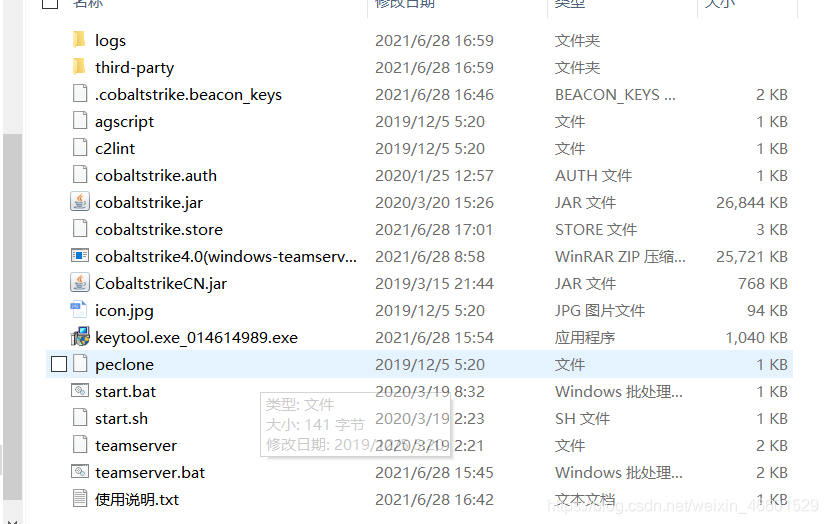Image resolution: width=828 pixels, height=524 pixels.
Task: Click the JPG 图片文件 type cell
Action: pyautogui.click(x=600, y=311)
